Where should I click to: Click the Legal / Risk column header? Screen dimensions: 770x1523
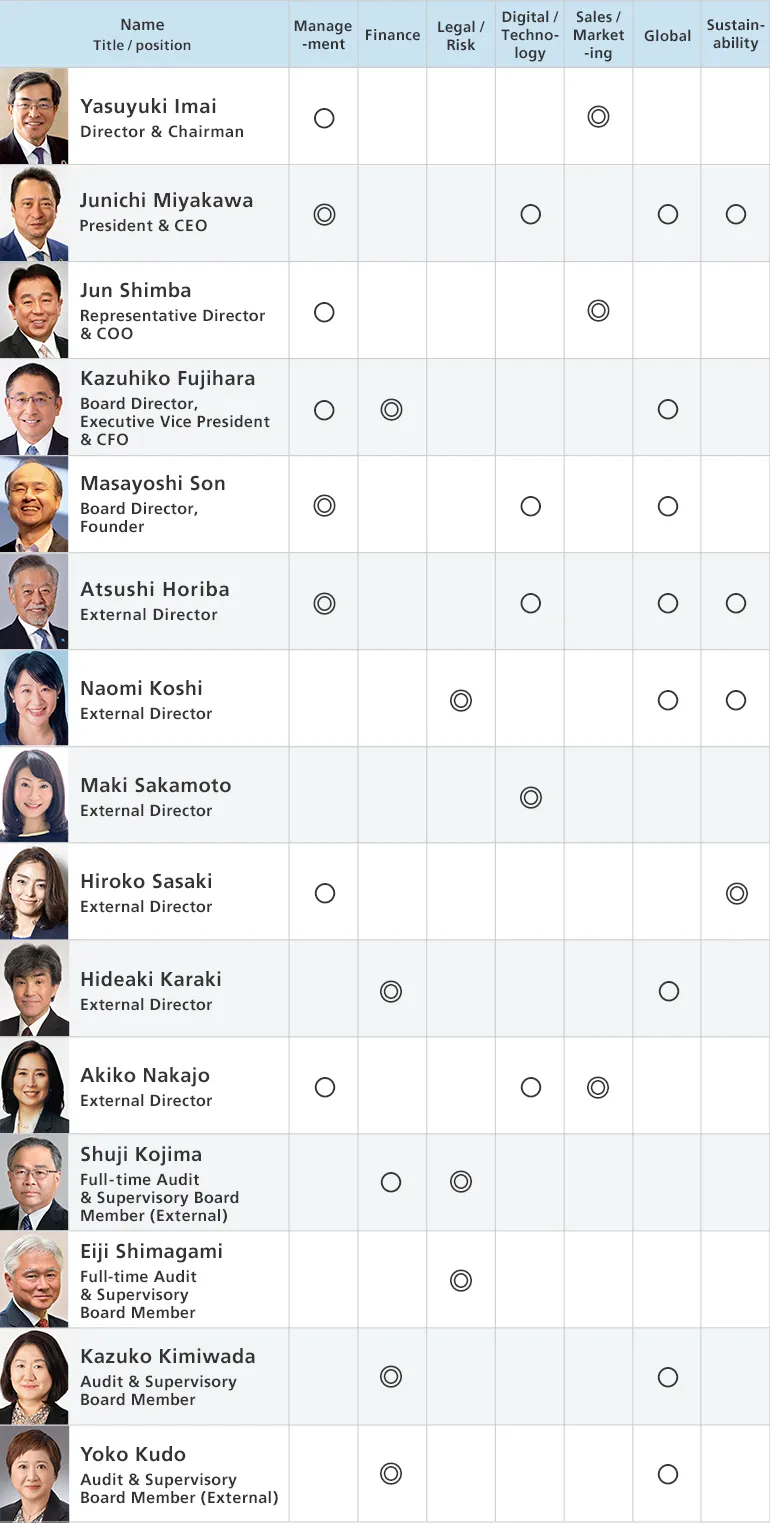click(x=461, y=35)
